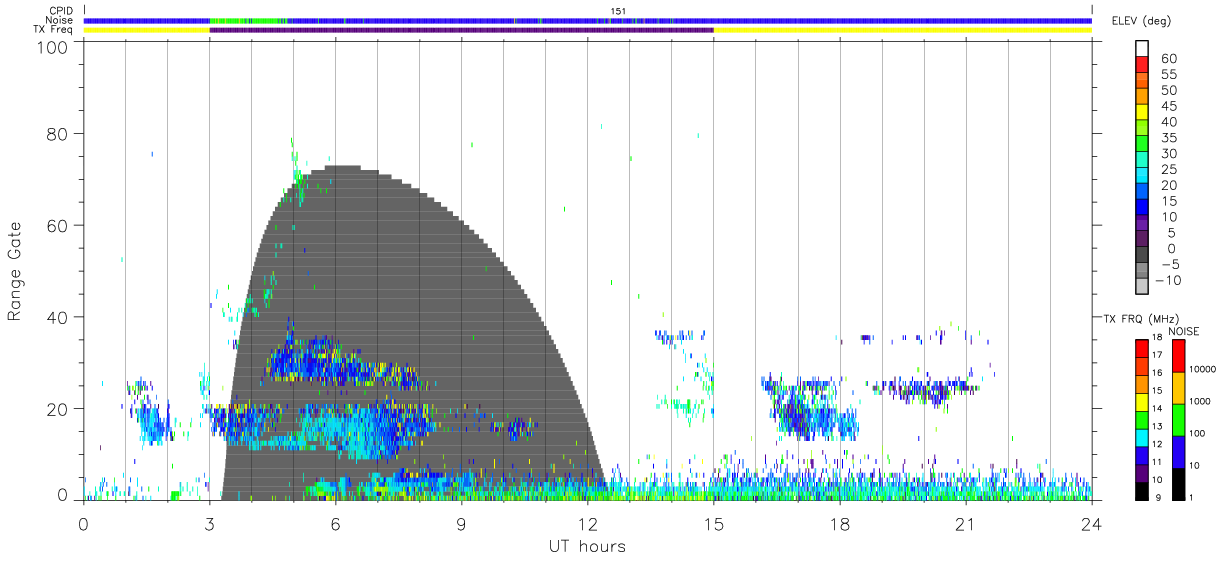Click the yellow TX Freq bar segment before hour 3

146,30
